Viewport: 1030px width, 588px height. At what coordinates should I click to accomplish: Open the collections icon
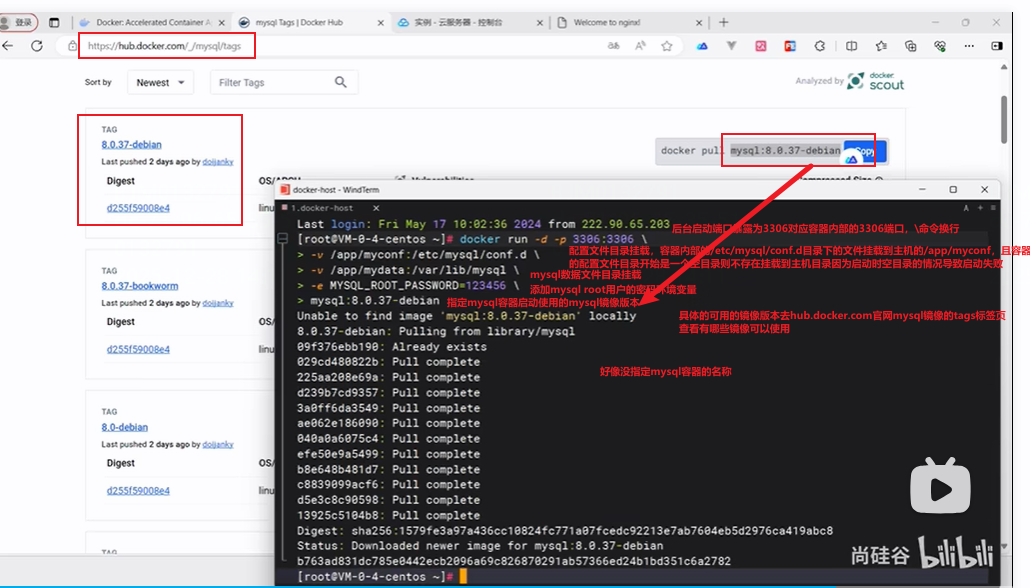coord(910,46)
